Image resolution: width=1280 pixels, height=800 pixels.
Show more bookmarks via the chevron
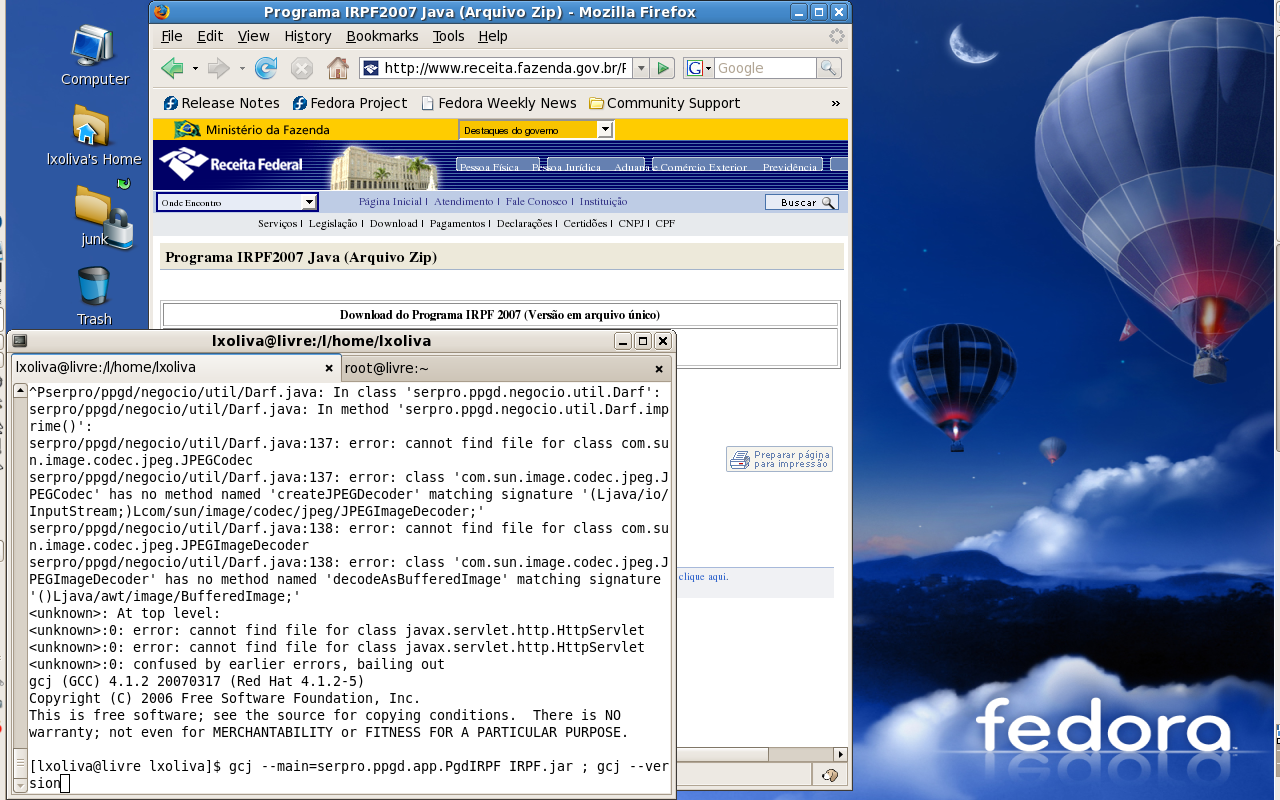pyautogui.click(x=836, y=103)
